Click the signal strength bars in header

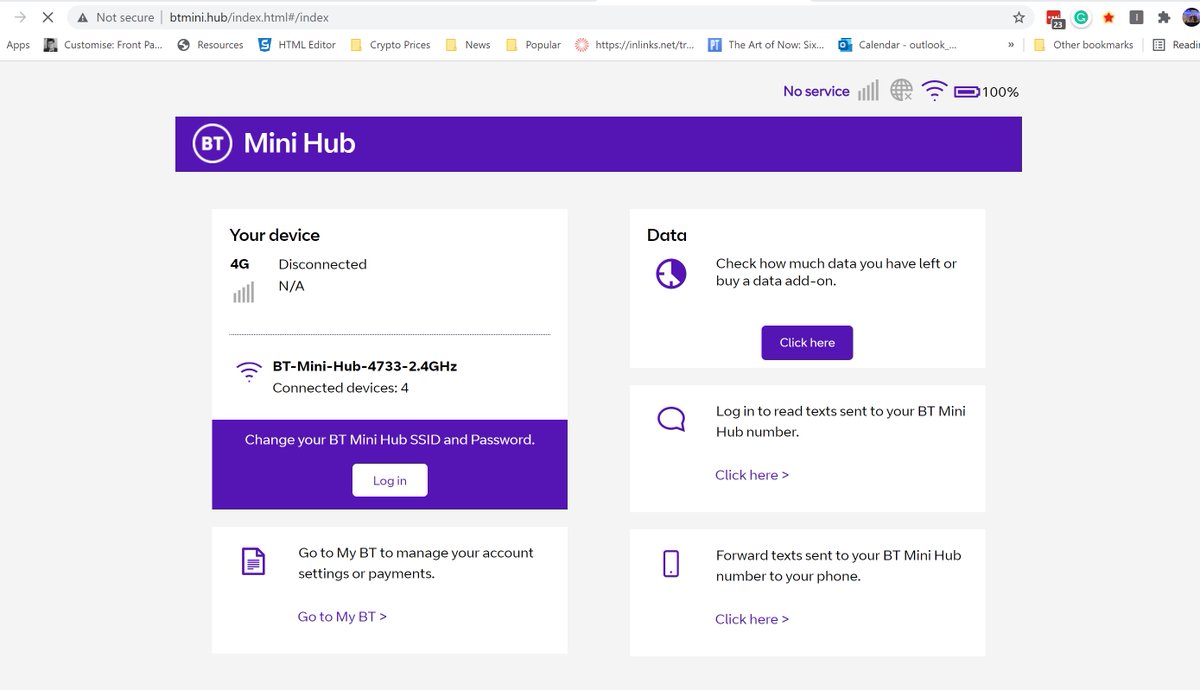[x=868, y=91]
